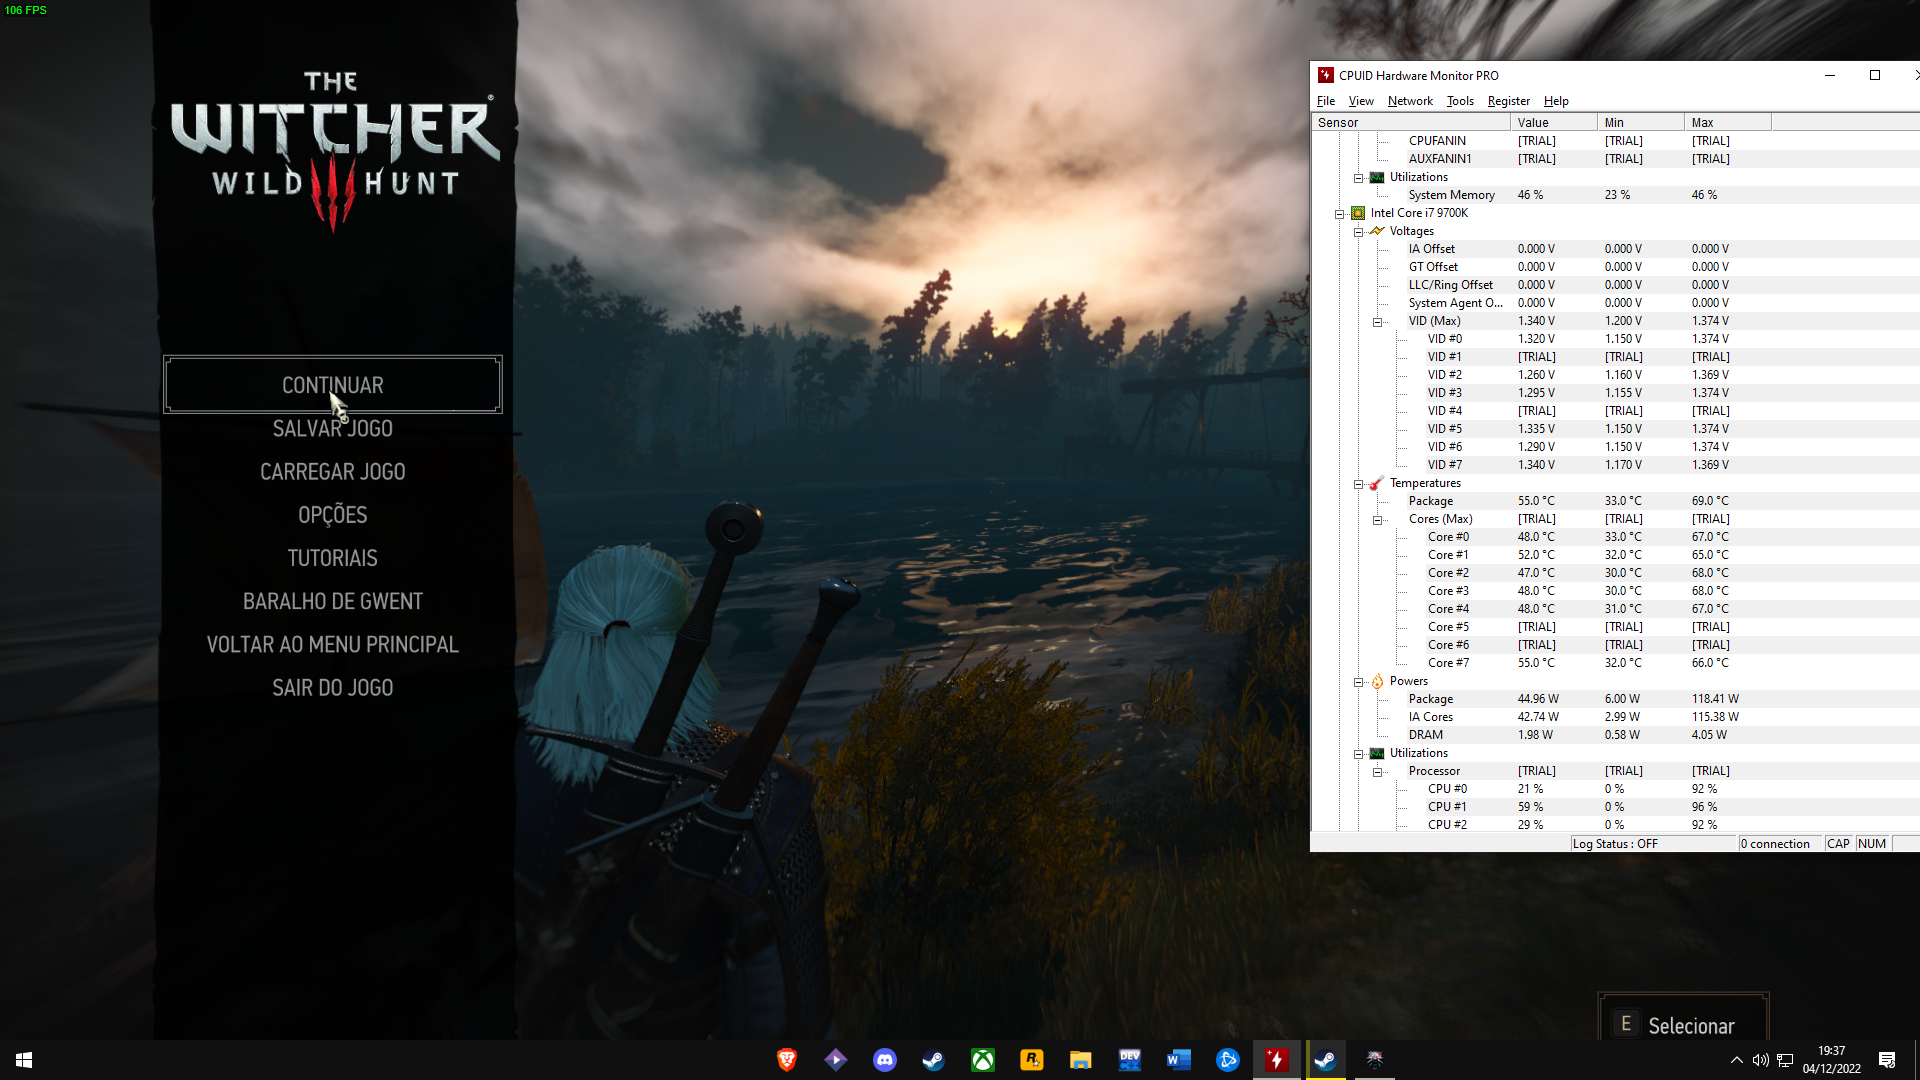Click the Temperatures thermometer icon

point(1377,483)
